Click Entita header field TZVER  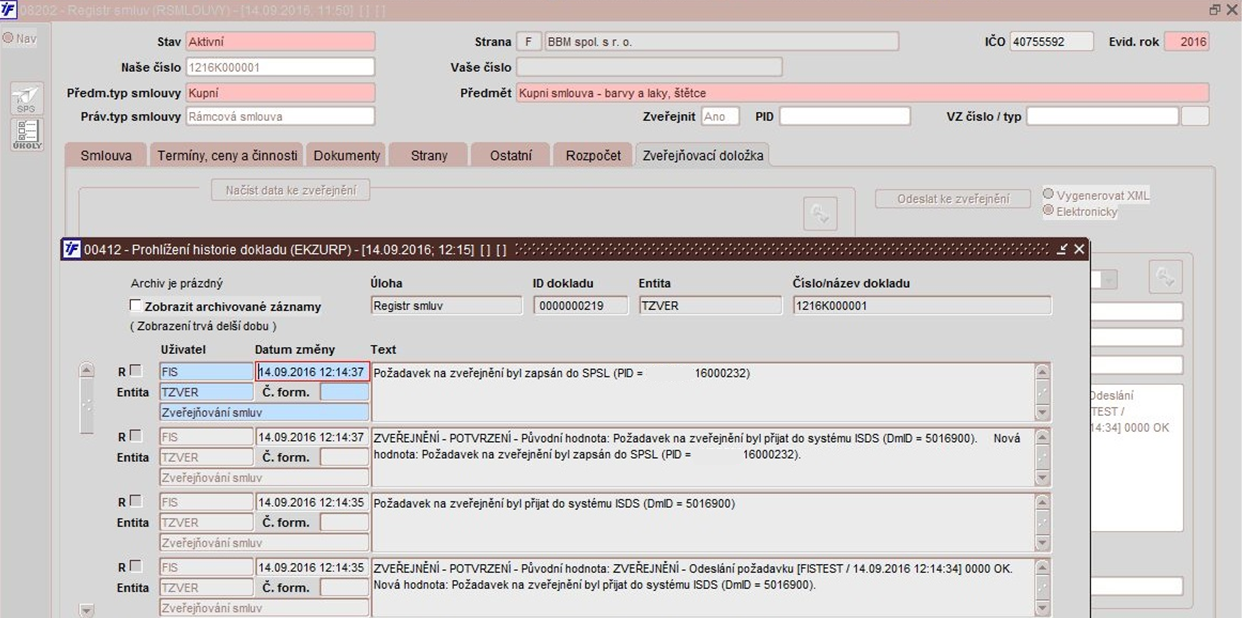point(710,305)
